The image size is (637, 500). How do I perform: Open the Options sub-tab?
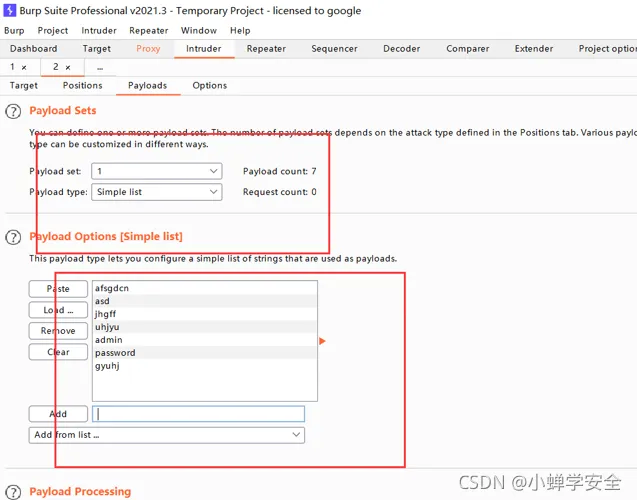(210, 86)
